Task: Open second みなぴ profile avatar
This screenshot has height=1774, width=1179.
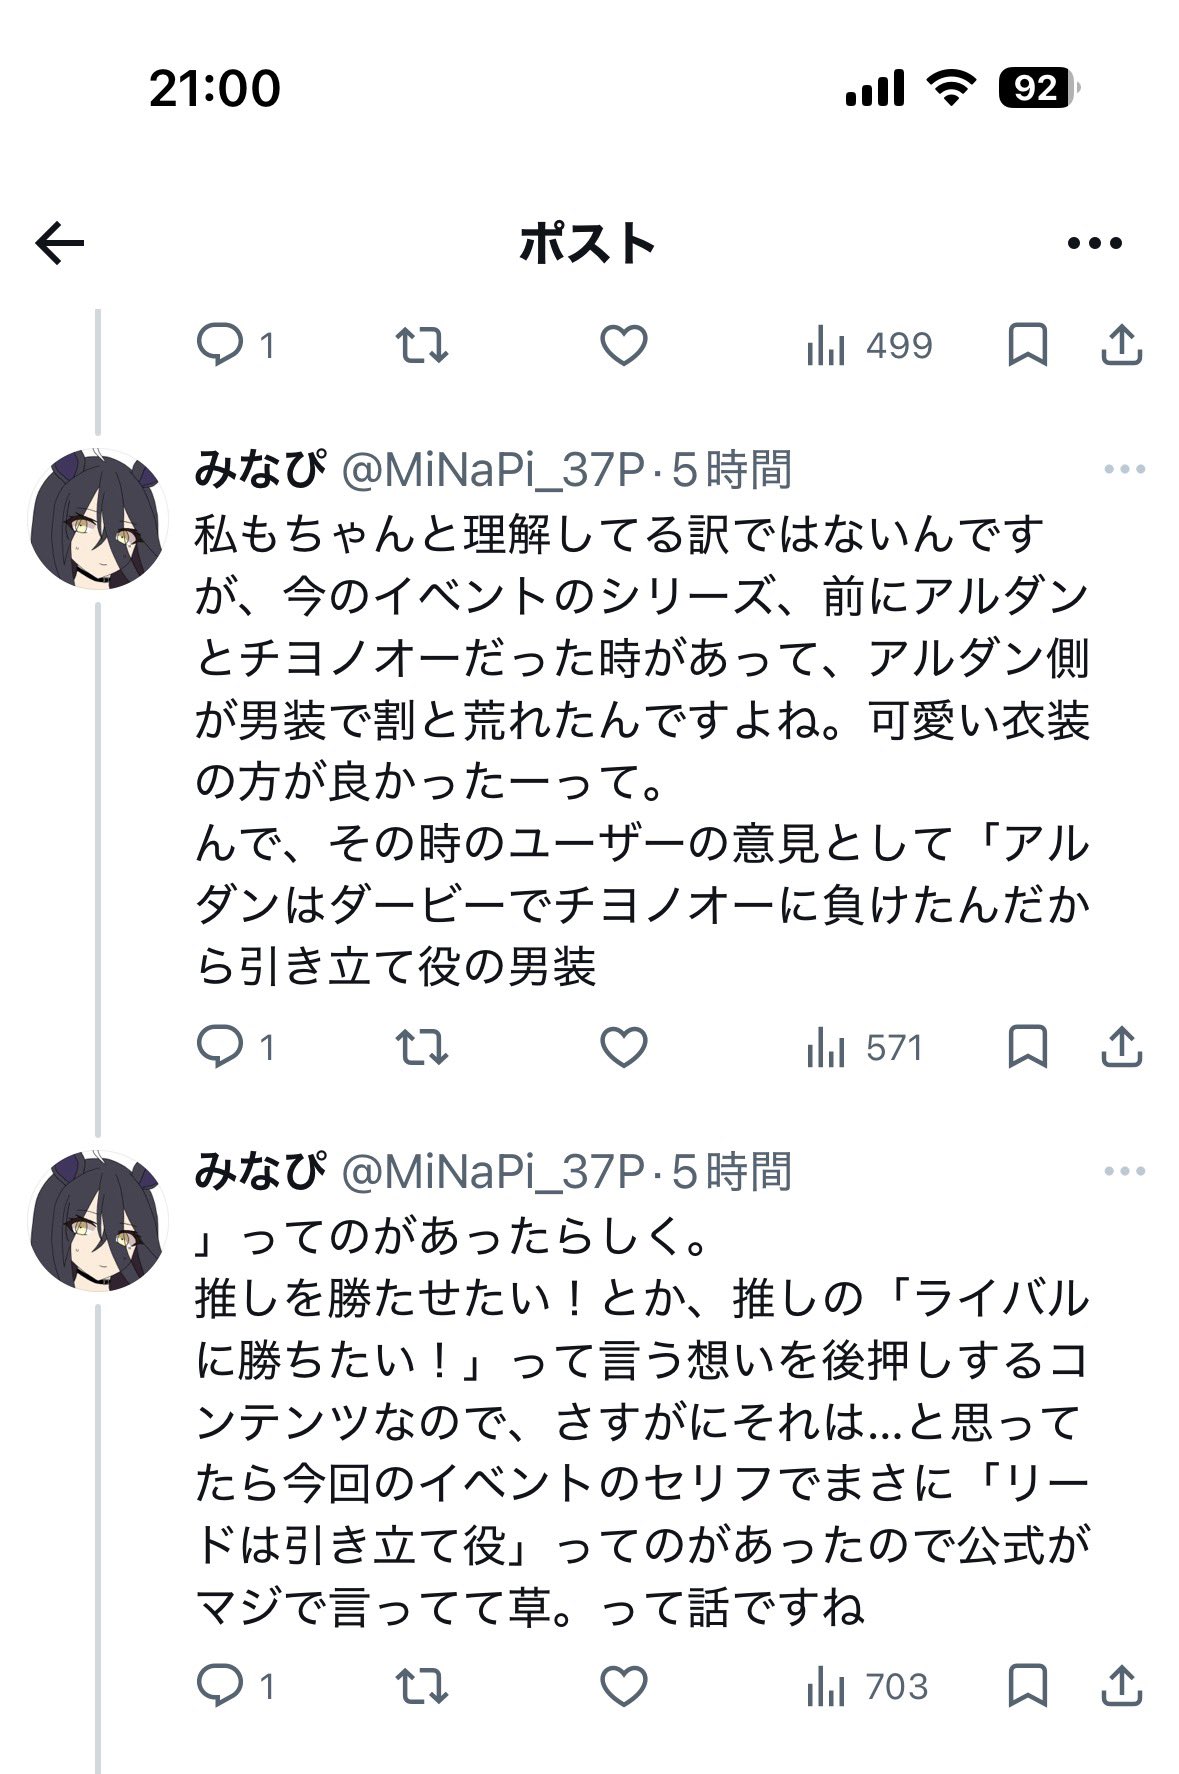Action: click(97, 1221)
